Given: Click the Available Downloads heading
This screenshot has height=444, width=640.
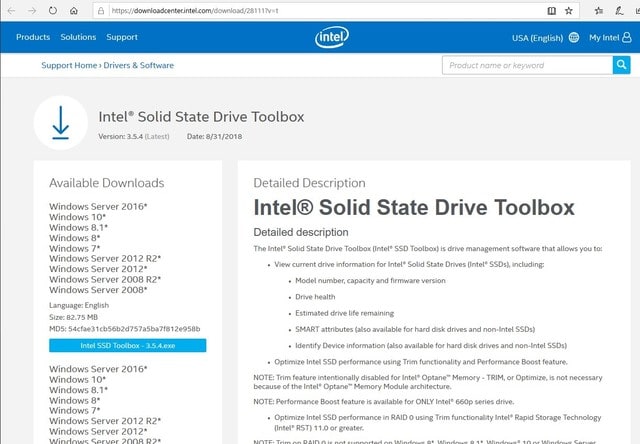Looking at the screenshot, I should [107, 183].
